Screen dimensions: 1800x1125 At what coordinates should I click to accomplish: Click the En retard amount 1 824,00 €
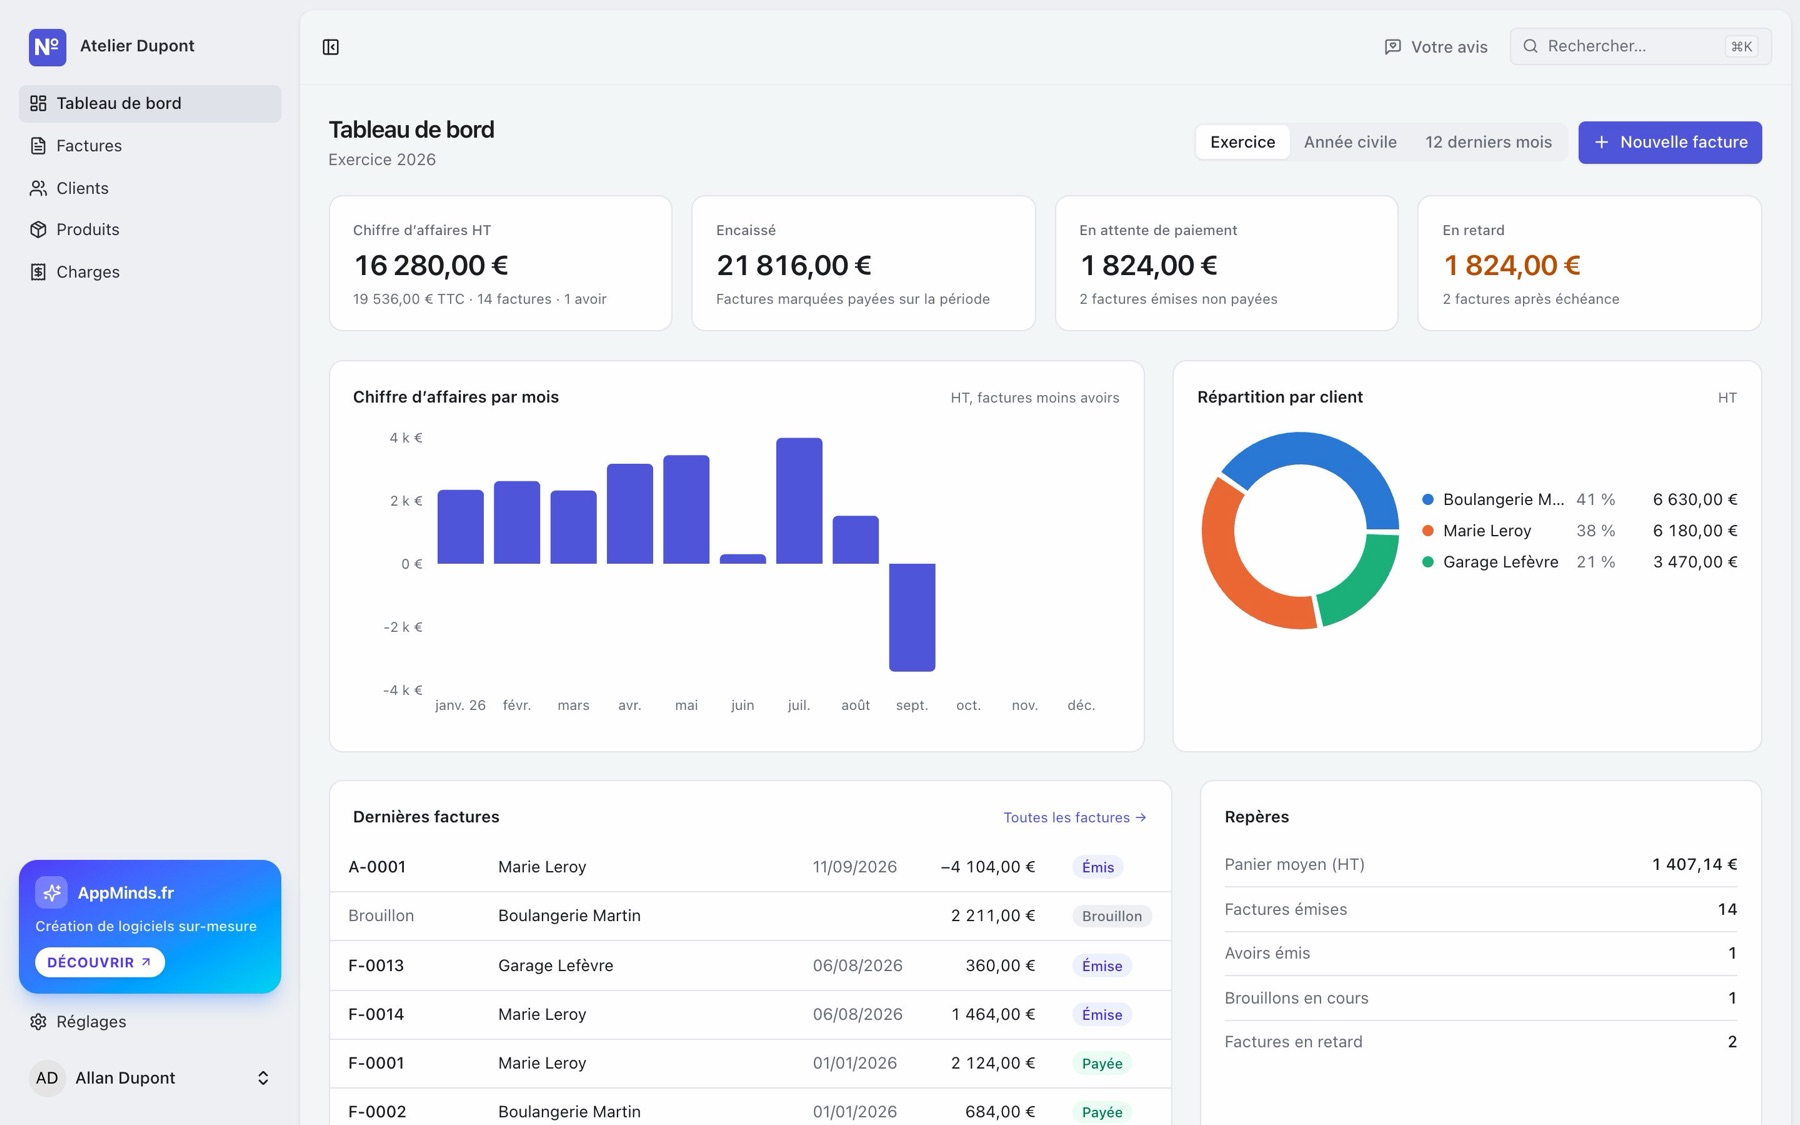tap(1511, 266)
